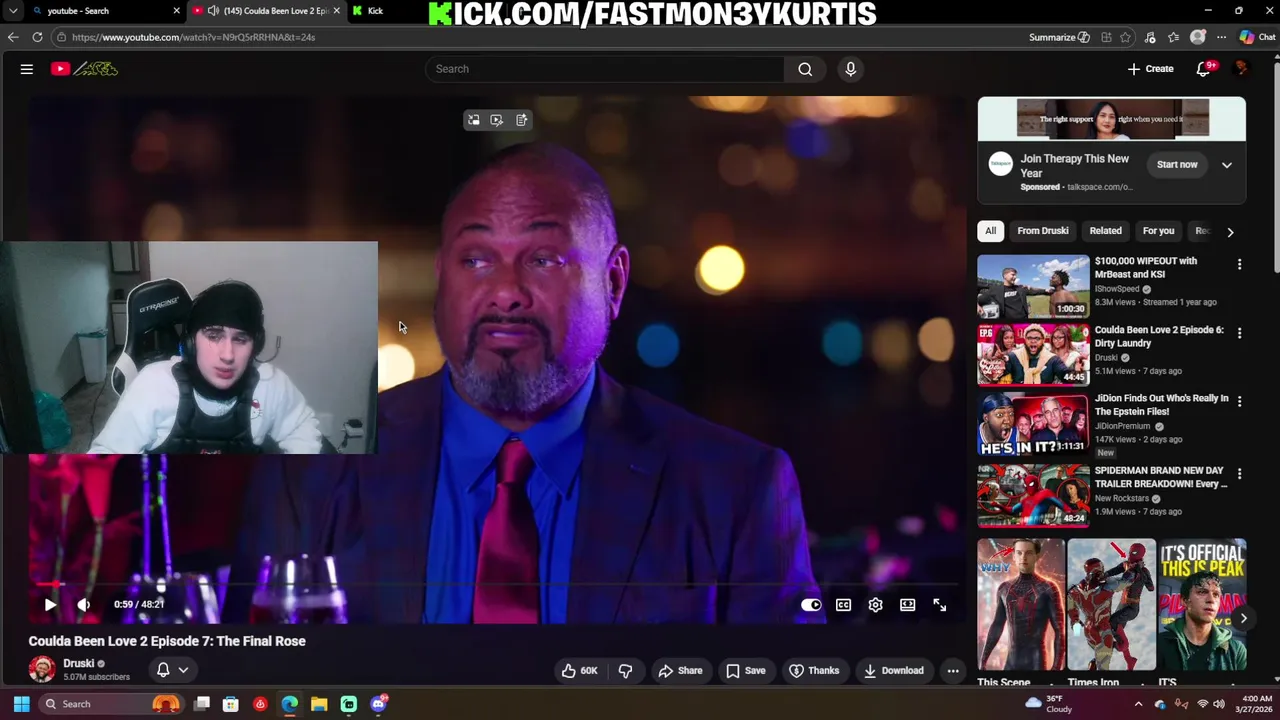Switch to the Kick browser tab

(375, 11)
